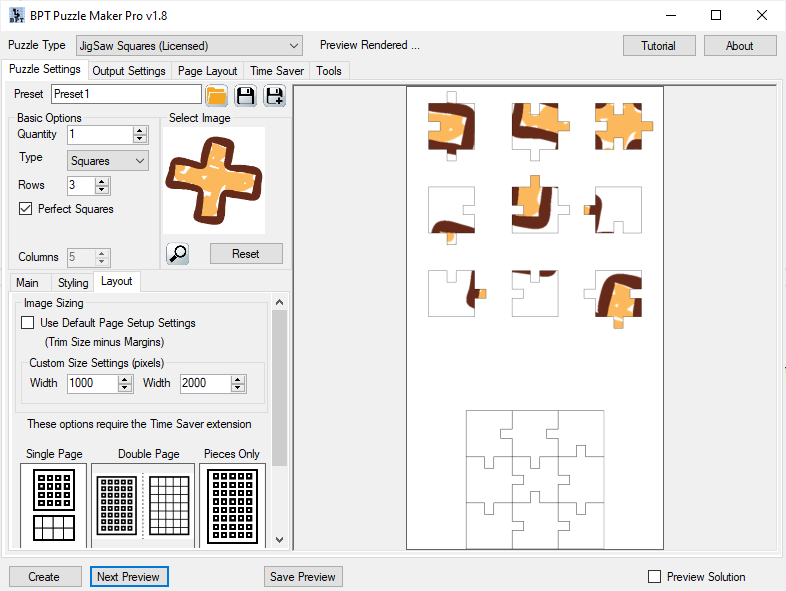Increase the Rows stepper value
The height and width of the screenshot is (591, 786).
(102, 181)
